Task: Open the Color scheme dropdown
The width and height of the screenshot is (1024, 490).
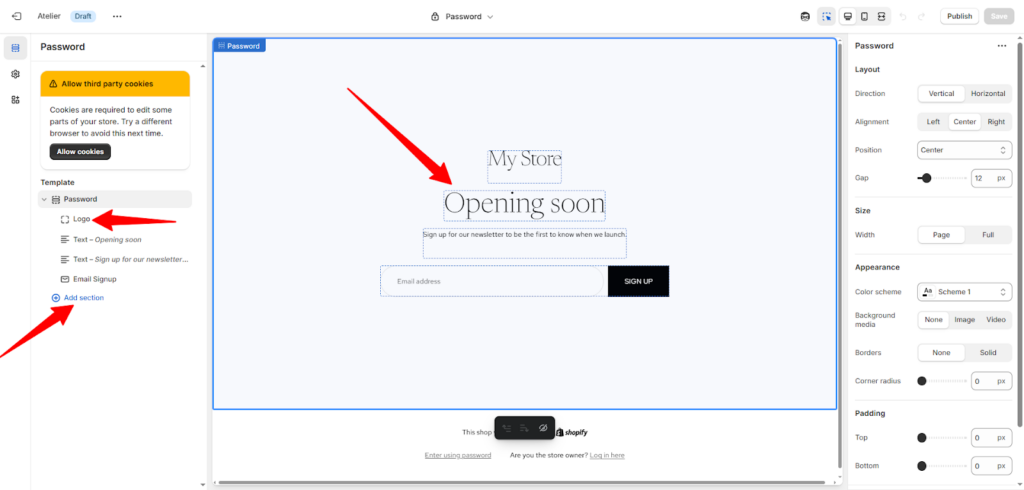Action: point(964,292)
